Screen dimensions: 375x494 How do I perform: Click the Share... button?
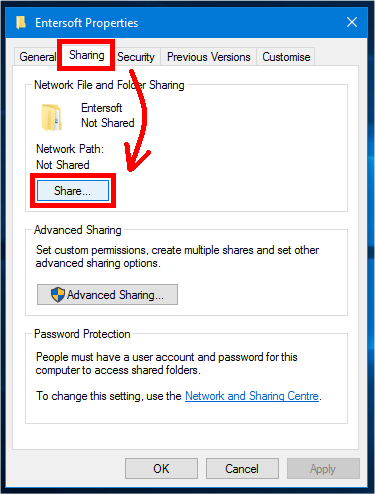pos(73,191)
